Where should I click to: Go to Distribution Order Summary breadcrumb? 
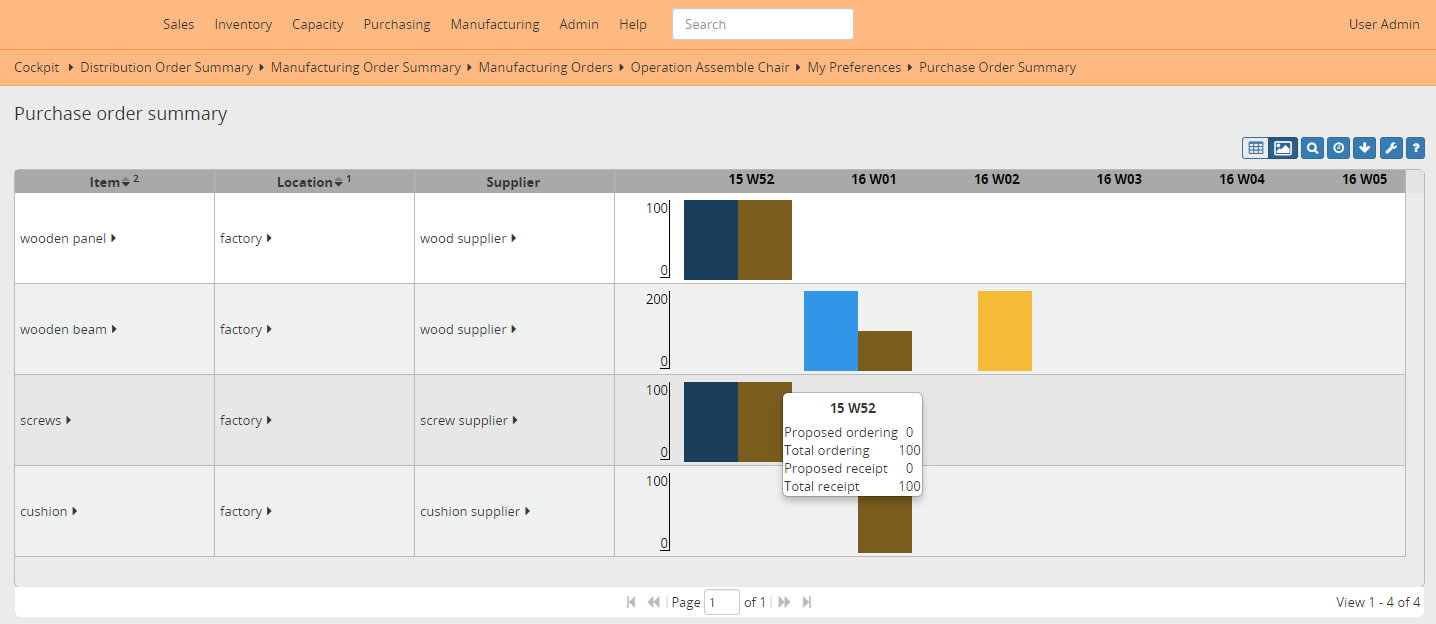pos(166,68)
